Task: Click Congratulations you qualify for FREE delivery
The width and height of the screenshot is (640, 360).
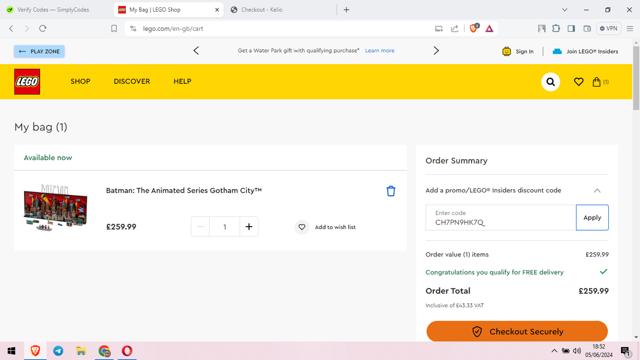Action: point(494,272)
